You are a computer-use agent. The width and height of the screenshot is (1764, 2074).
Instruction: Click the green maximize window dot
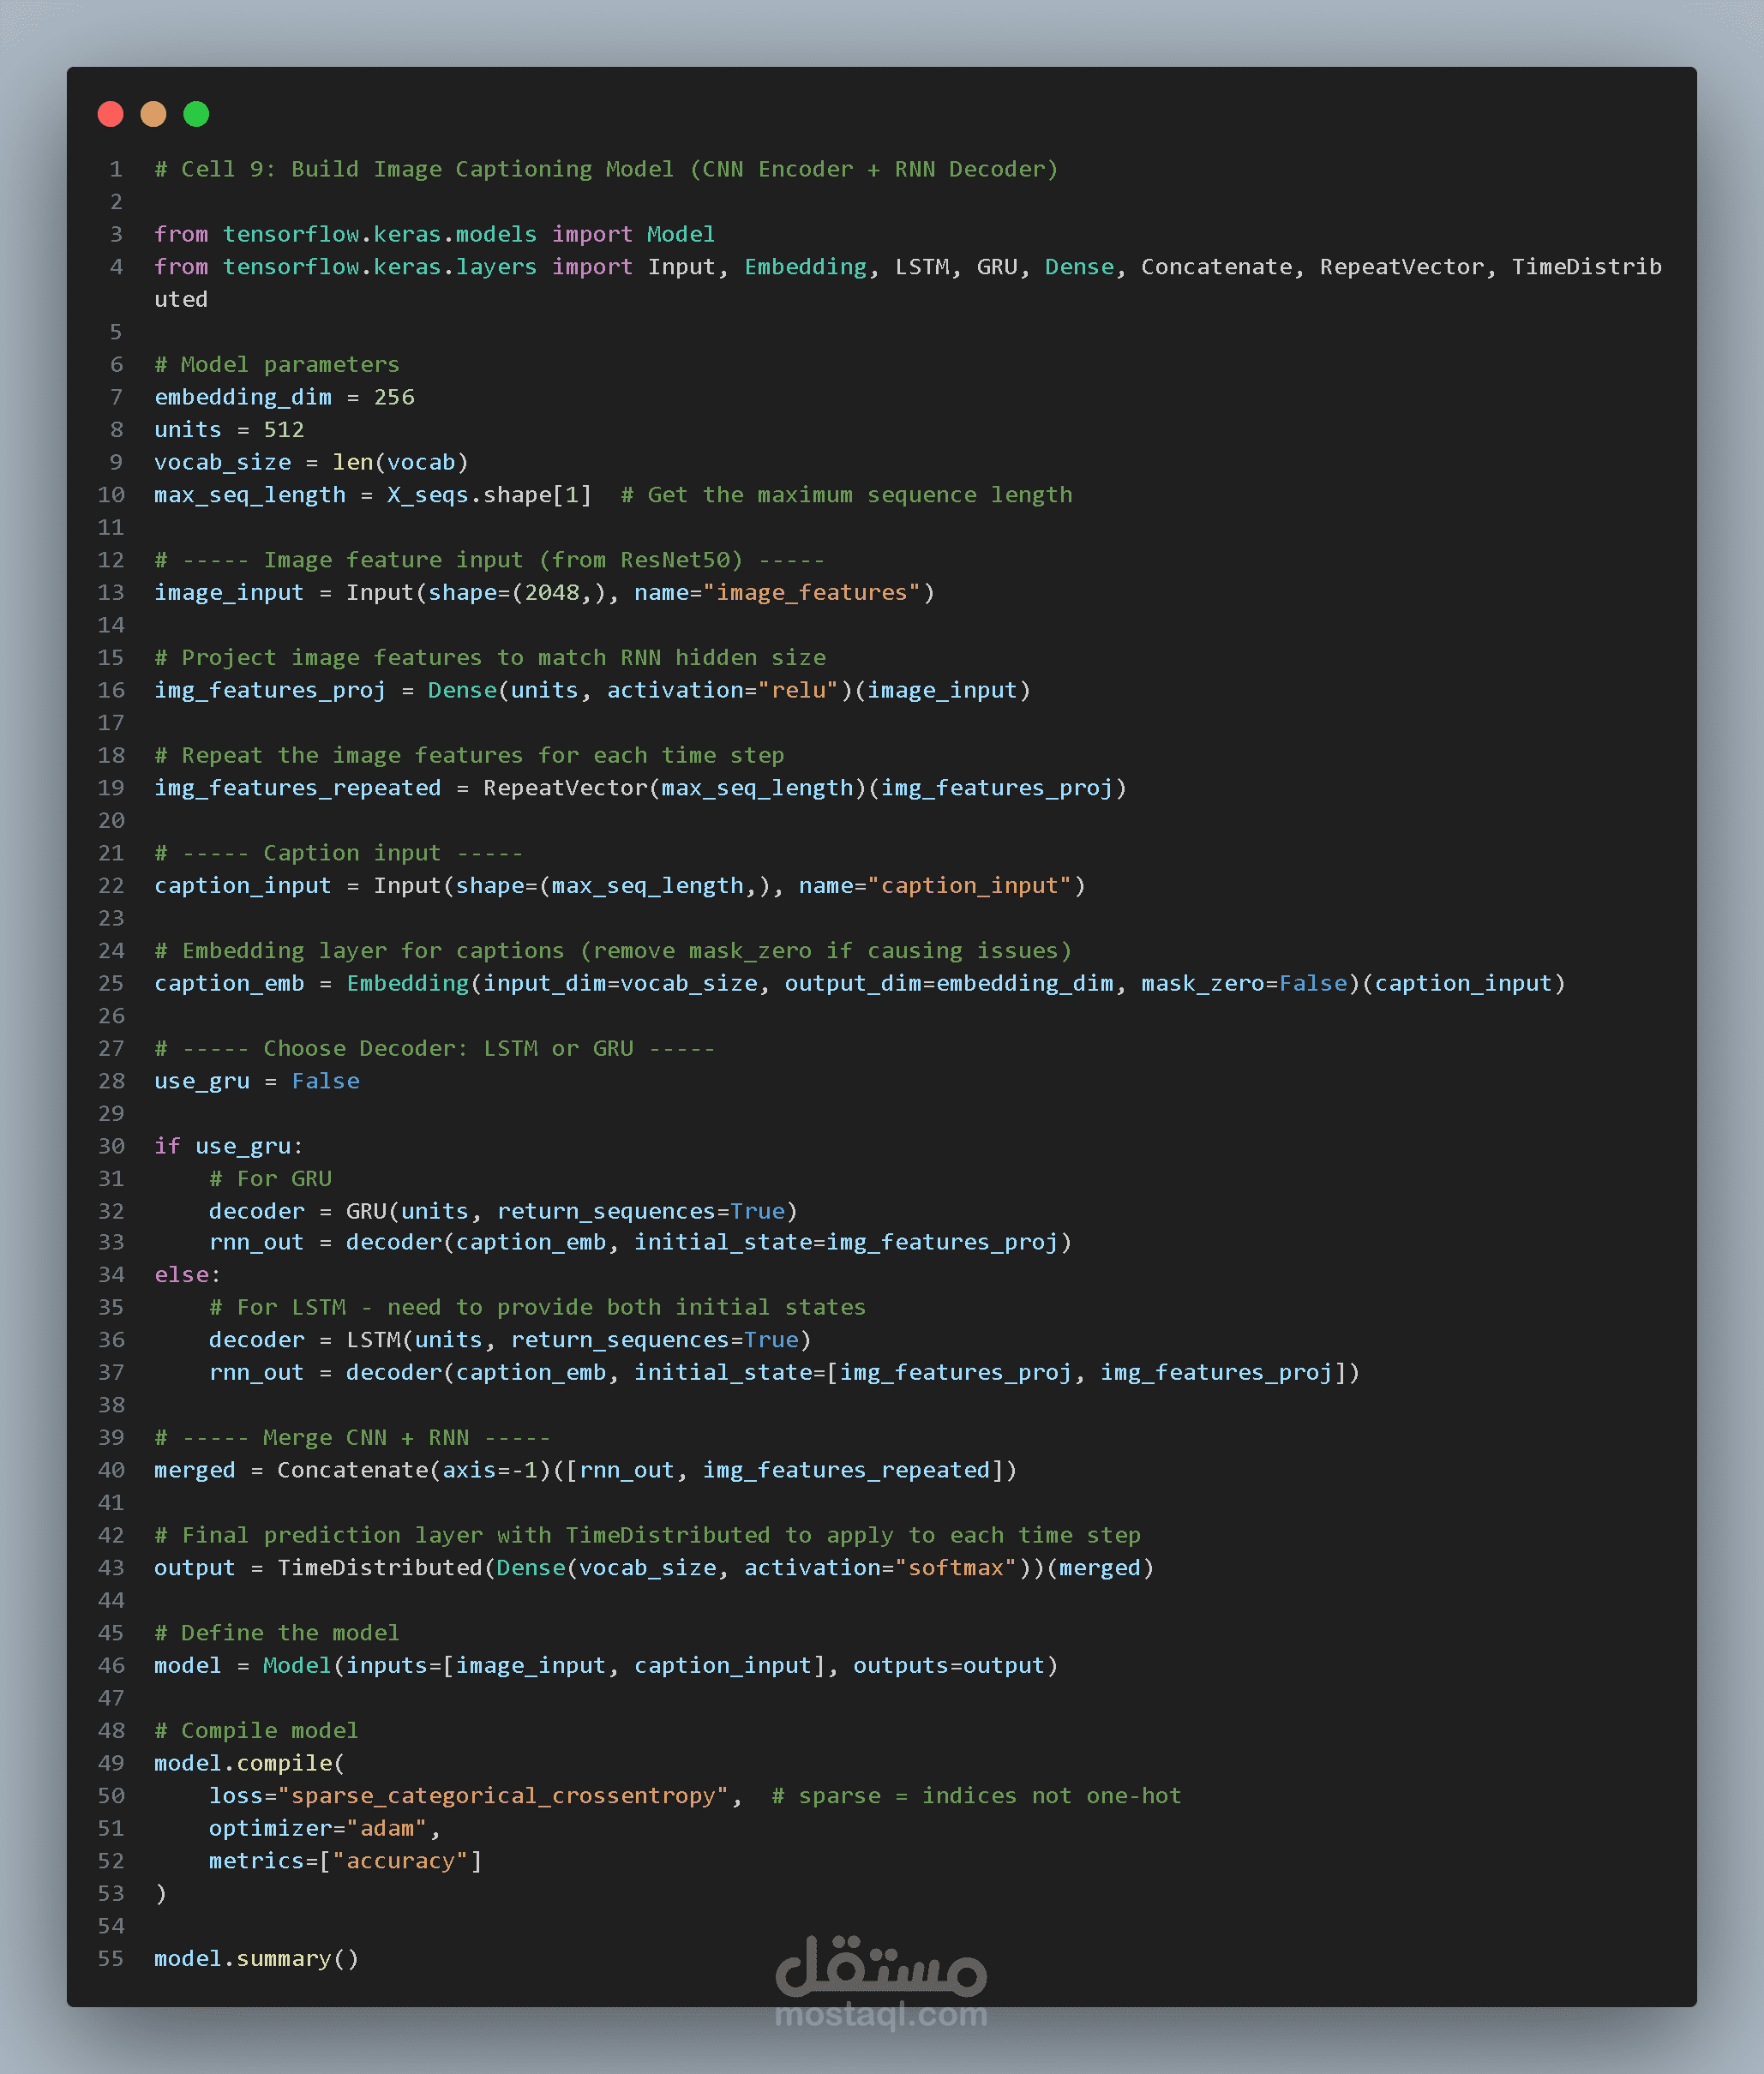click(196, 114)
